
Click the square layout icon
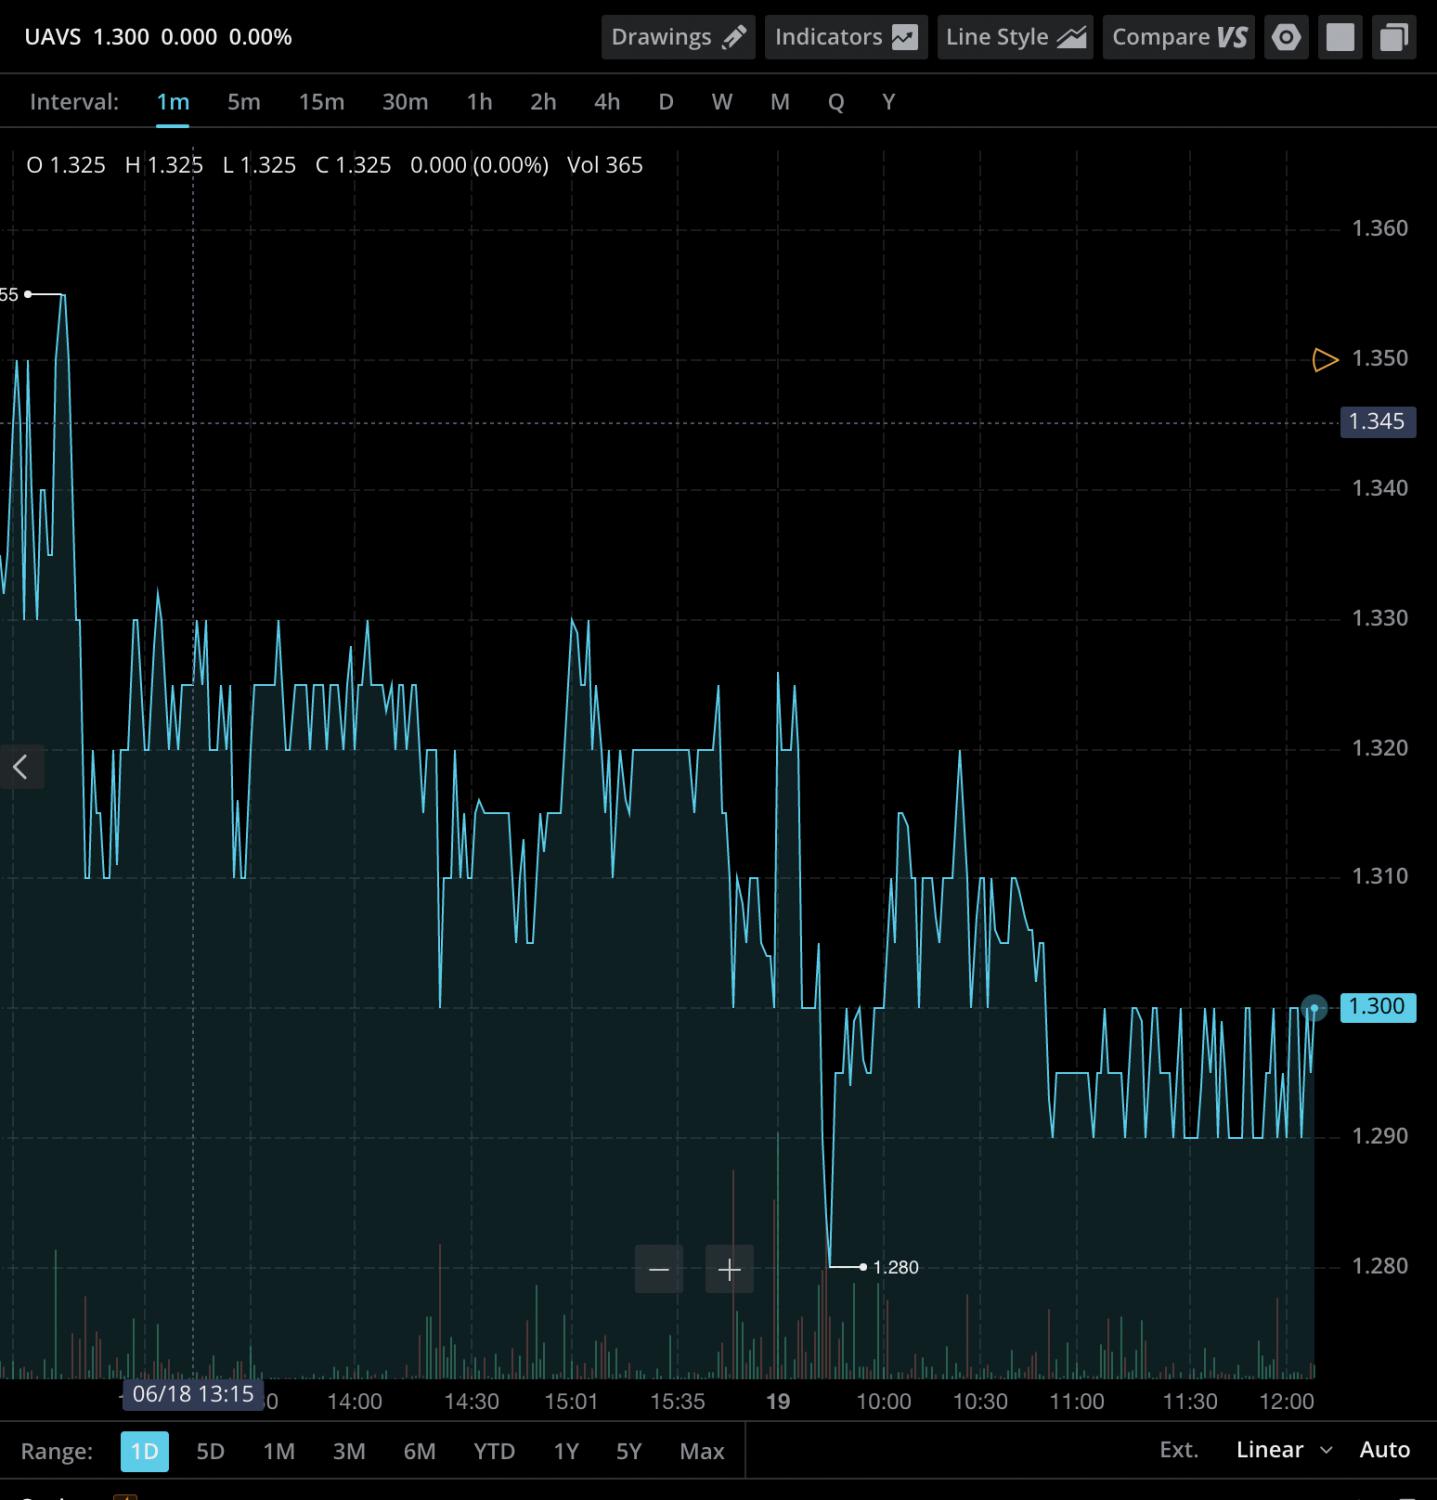tap(1340, 38)
